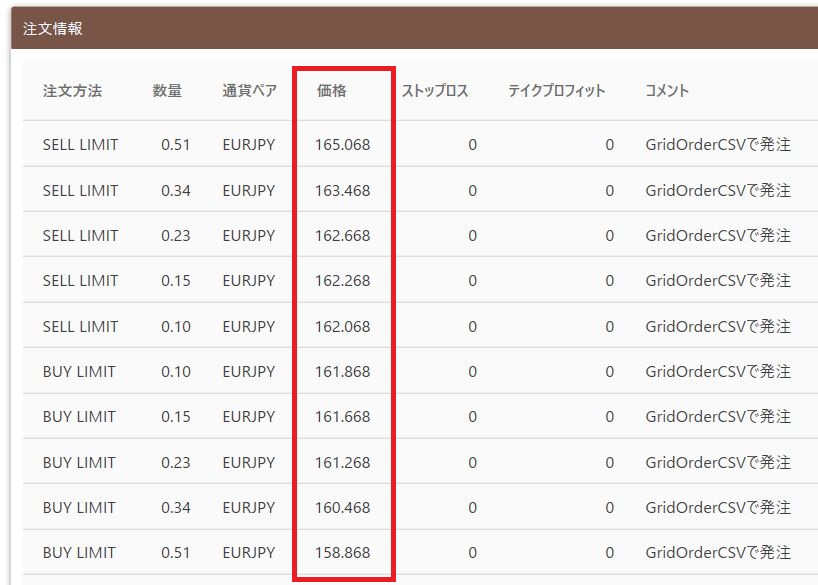Click SELL LIMIT in the 162.668 row

pos(80,235)
